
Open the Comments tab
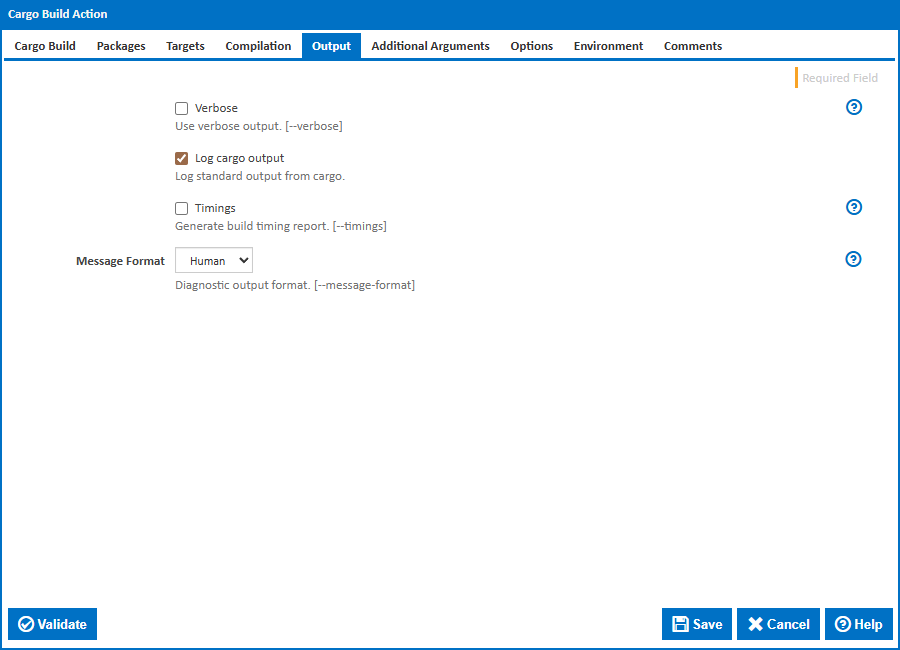[693, 46]
